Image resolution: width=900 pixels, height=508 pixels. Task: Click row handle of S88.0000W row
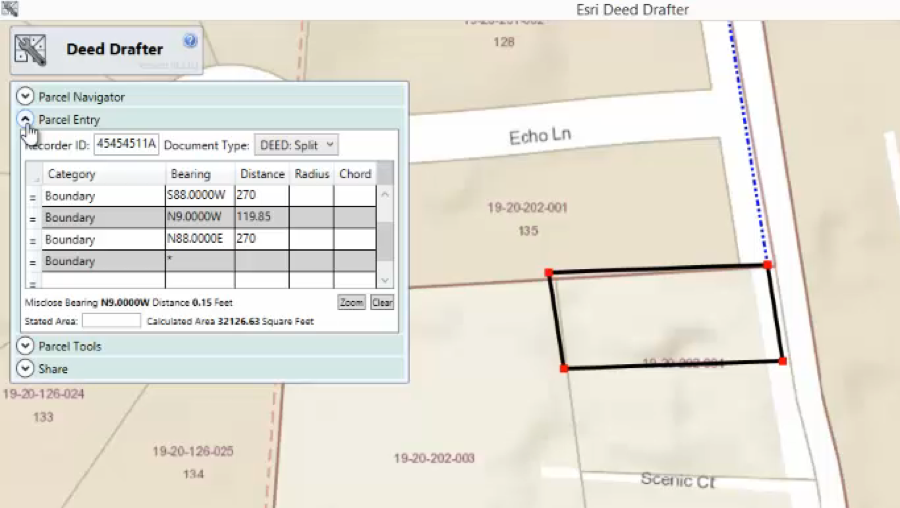click(x=33, y=197)
